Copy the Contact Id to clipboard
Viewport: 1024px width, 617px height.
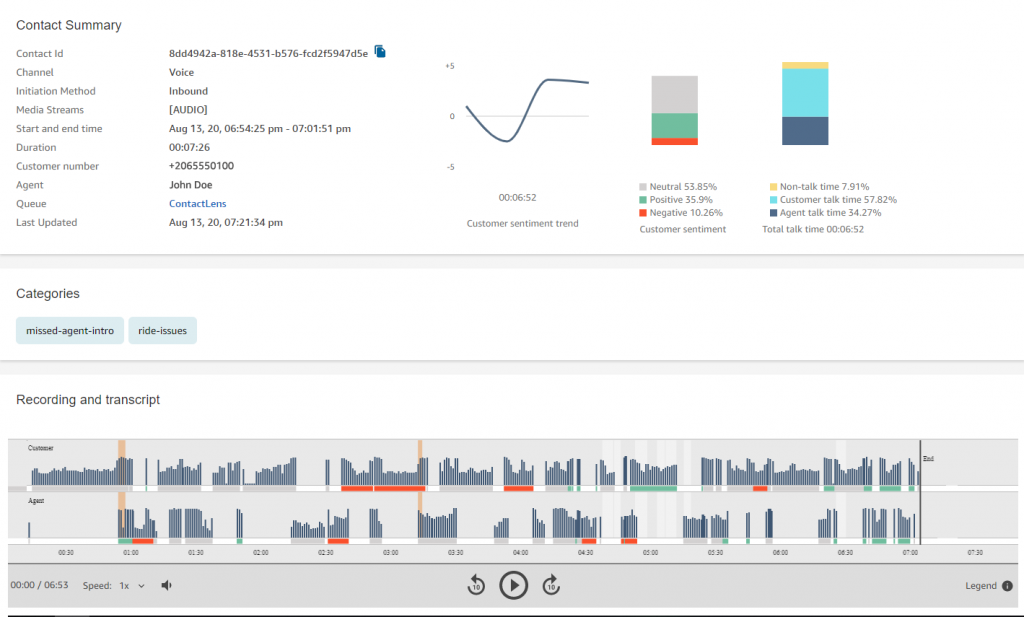[380, 51]
